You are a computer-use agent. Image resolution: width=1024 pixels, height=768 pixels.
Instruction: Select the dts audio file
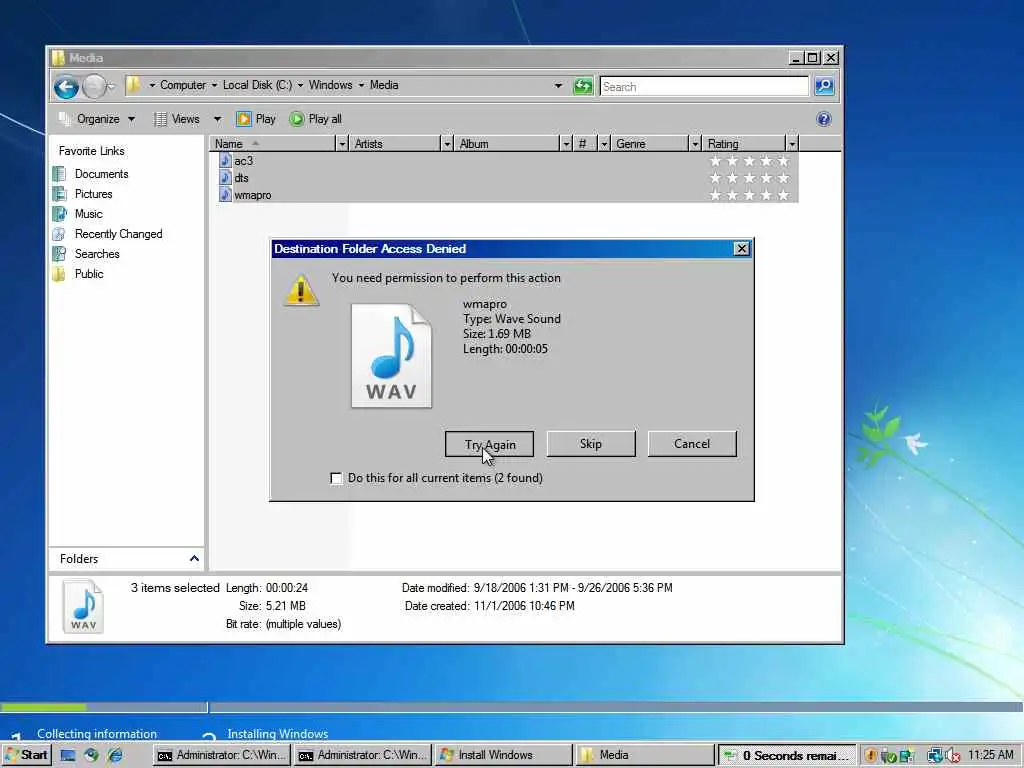coord(241,178)
